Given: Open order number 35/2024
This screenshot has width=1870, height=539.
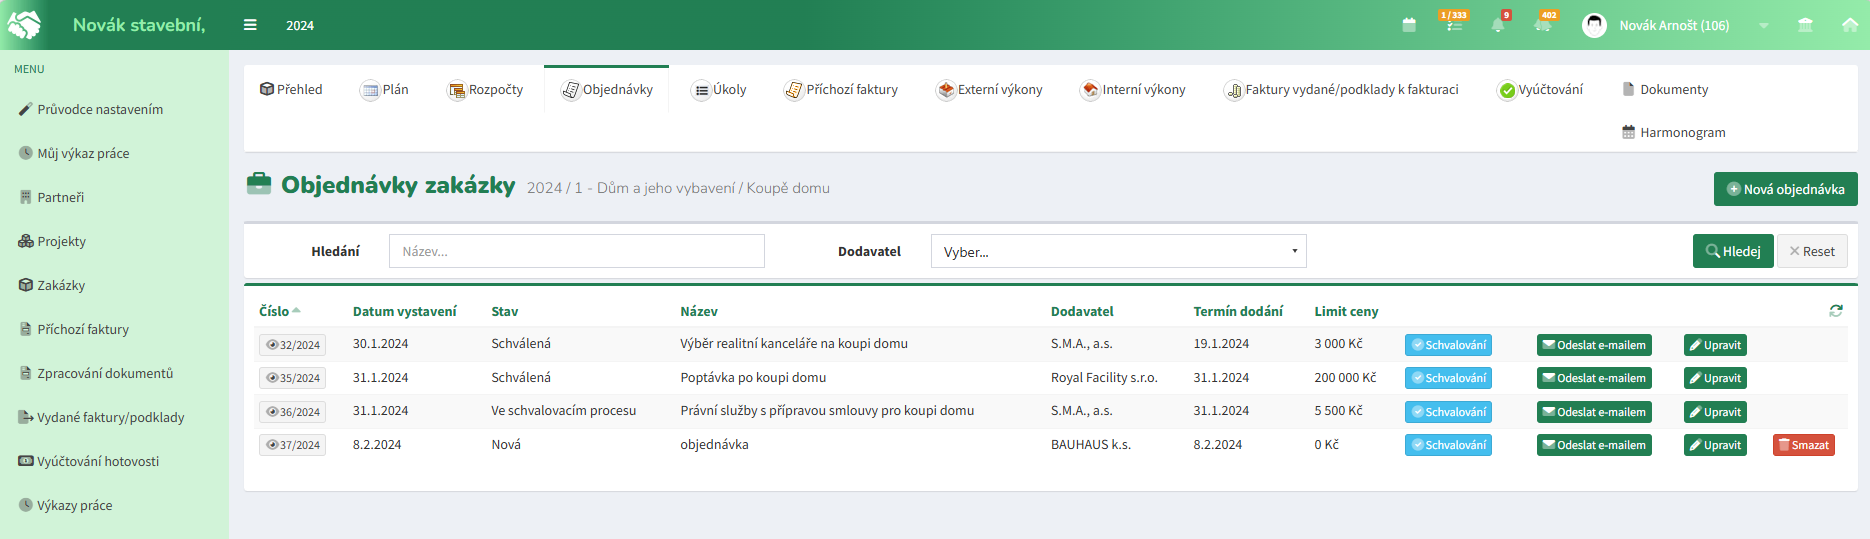Looking at the screenshot, I should click(x=293, y=378).
